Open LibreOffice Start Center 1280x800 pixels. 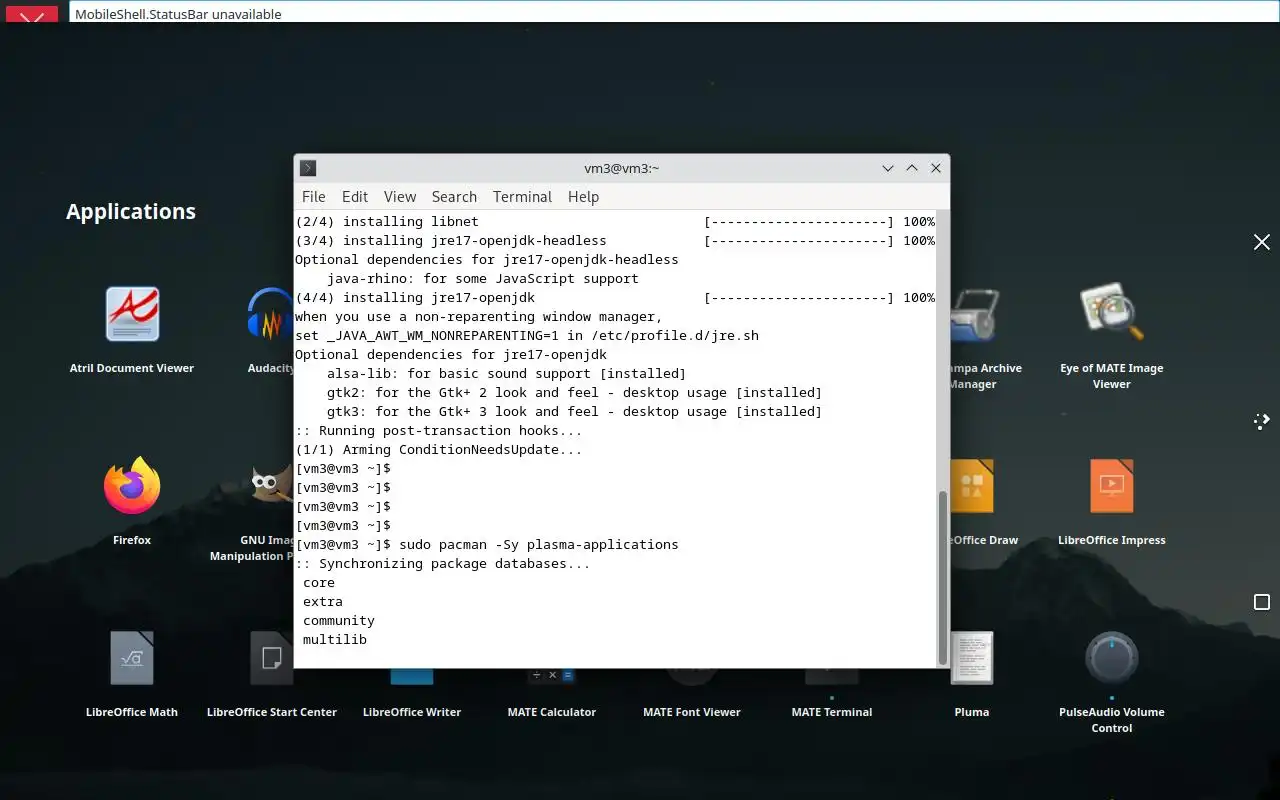272,658
